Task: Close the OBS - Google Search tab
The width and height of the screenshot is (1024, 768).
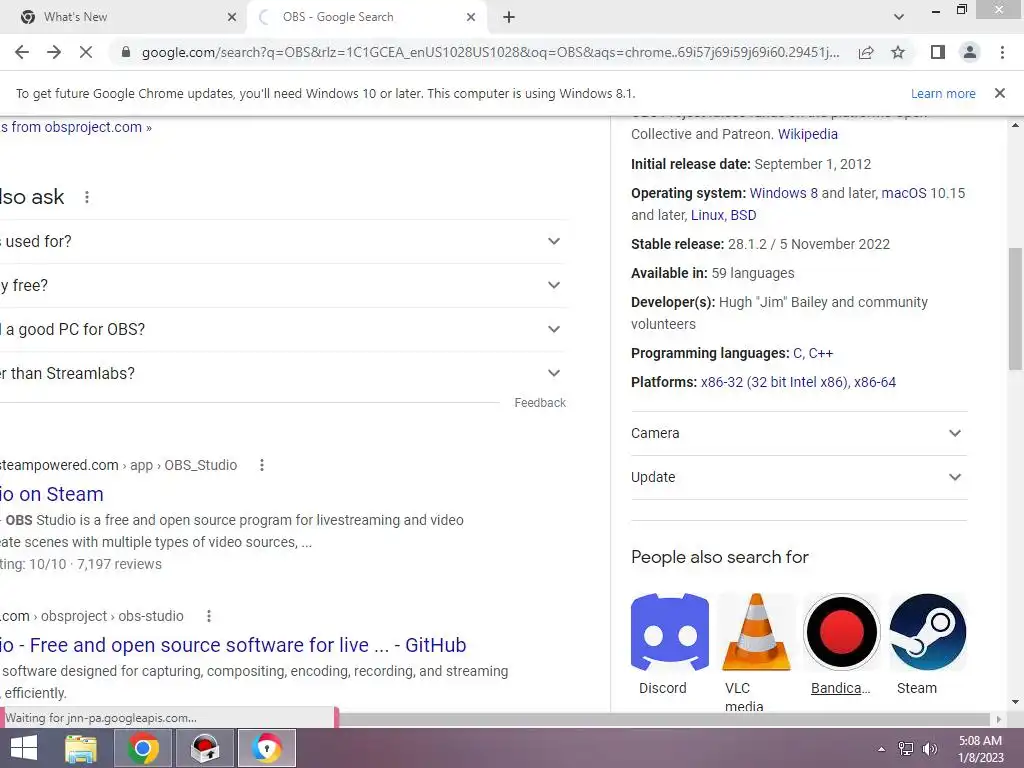Action: (x=471, y=17)
